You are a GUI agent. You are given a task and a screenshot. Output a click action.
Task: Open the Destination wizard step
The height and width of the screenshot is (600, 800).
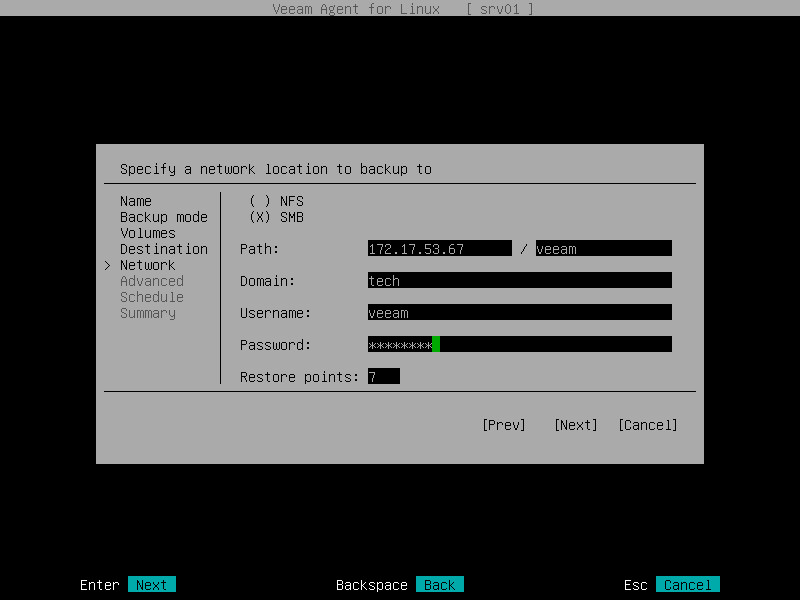(164, 249)
